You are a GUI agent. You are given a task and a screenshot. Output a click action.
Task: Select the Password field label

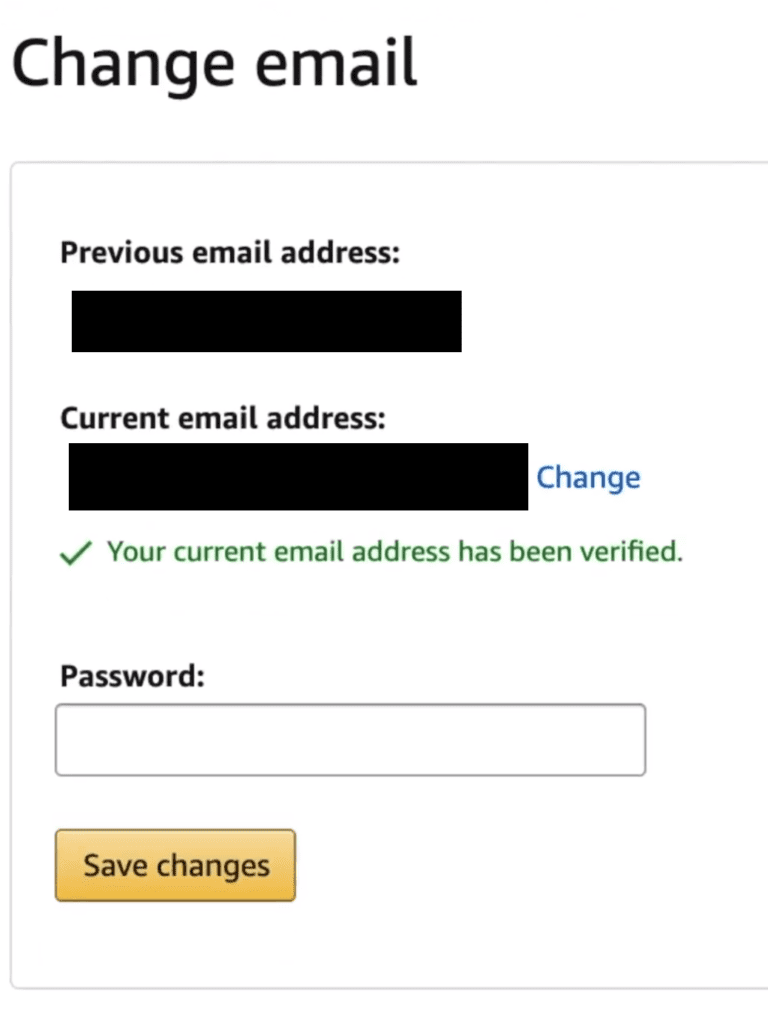(x=130, y=676)
